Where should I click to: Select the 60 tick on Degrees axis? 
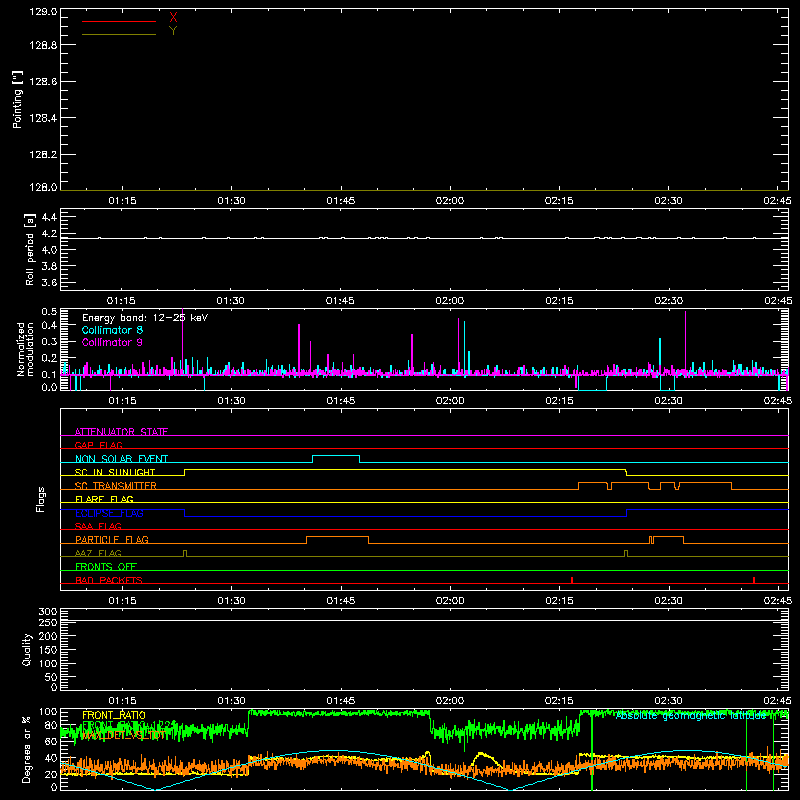51,741
